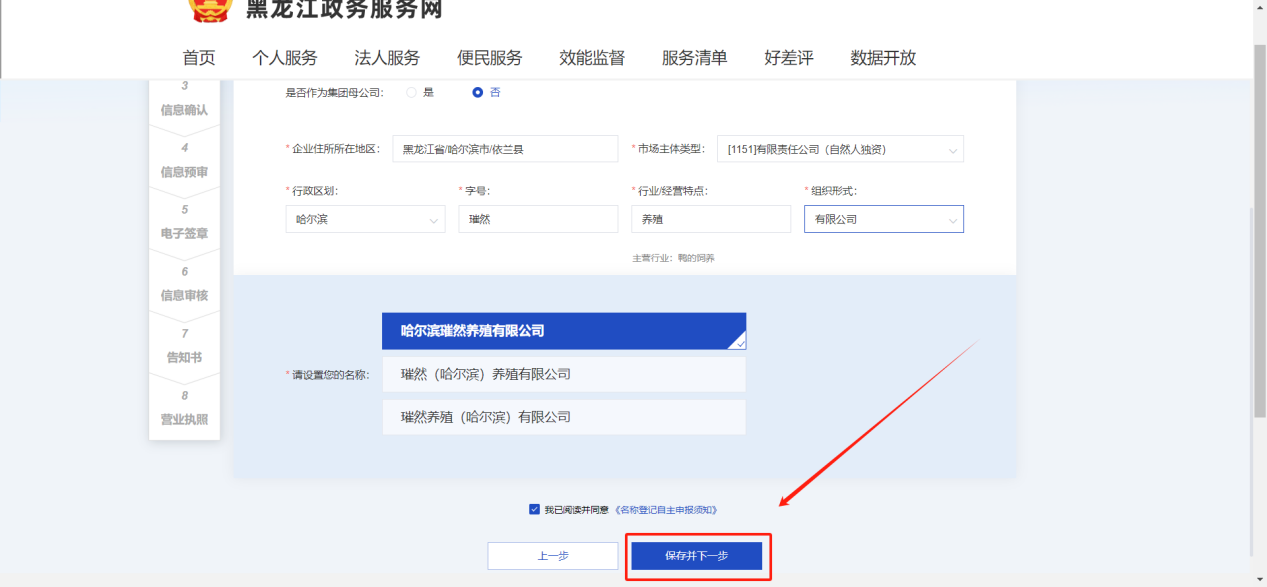Click the national emblem logo
The image size is (1267, 587).
(x=210, y=9)
